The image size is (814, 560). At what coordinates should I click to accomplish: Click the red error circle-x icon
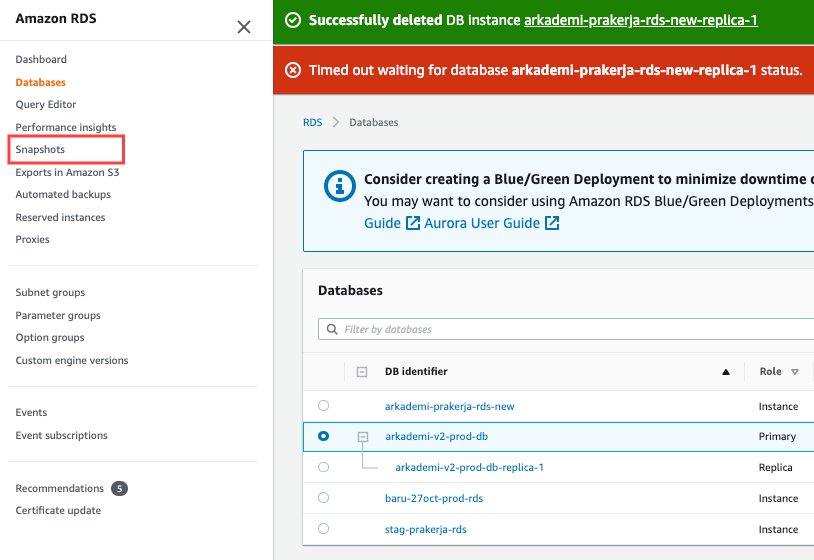pyautogui.click(x=293, y=70)
